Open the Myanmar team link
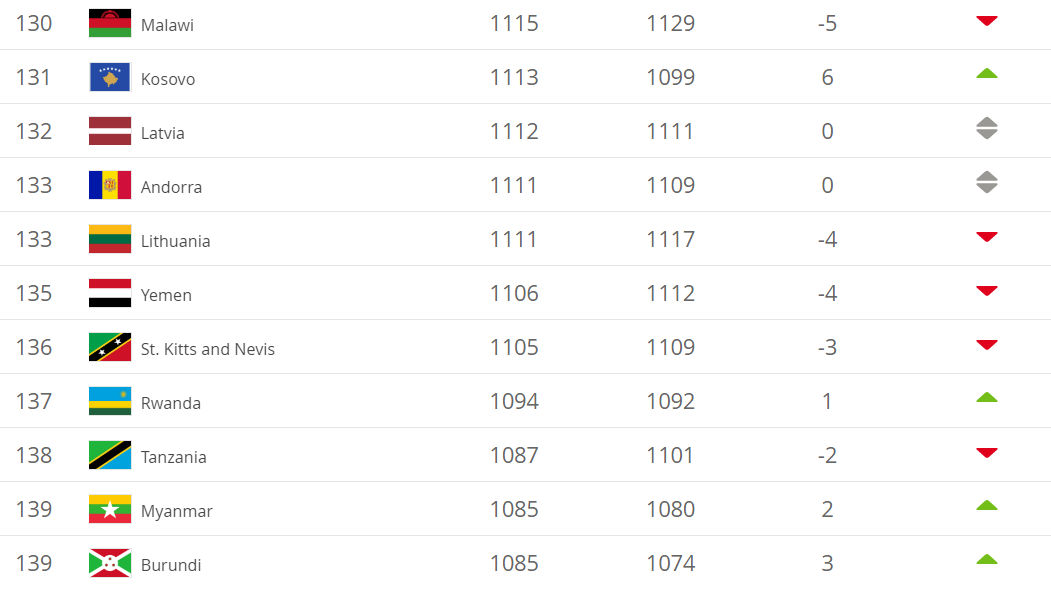This screenshot has width=1051, height=589. click(176, 511)
